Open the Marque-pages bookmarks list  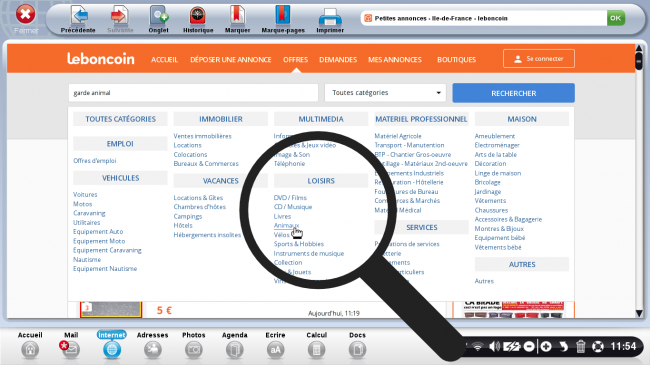(x=283, y=19)
